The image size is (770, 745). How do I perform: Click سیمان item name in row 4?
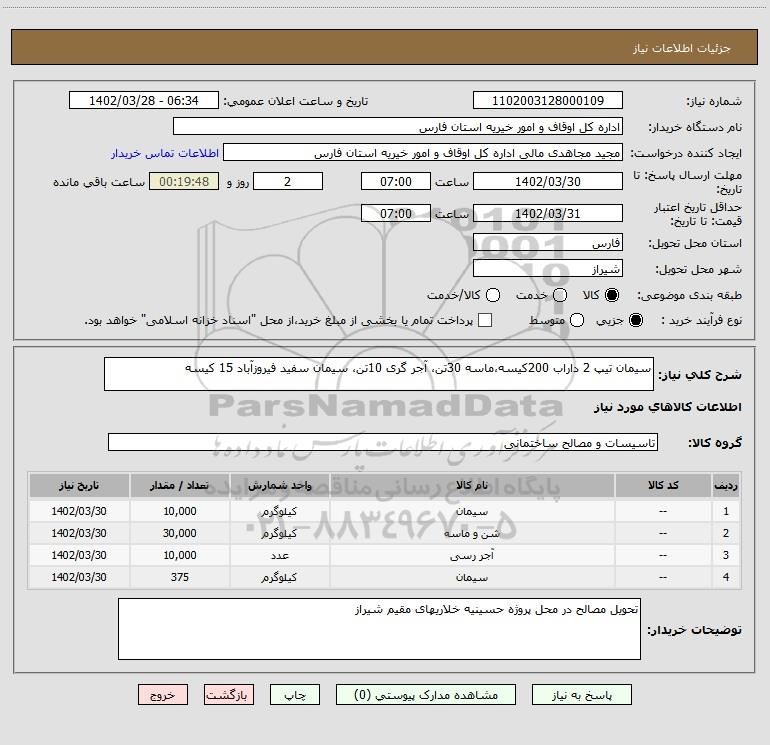click(472, 578)
